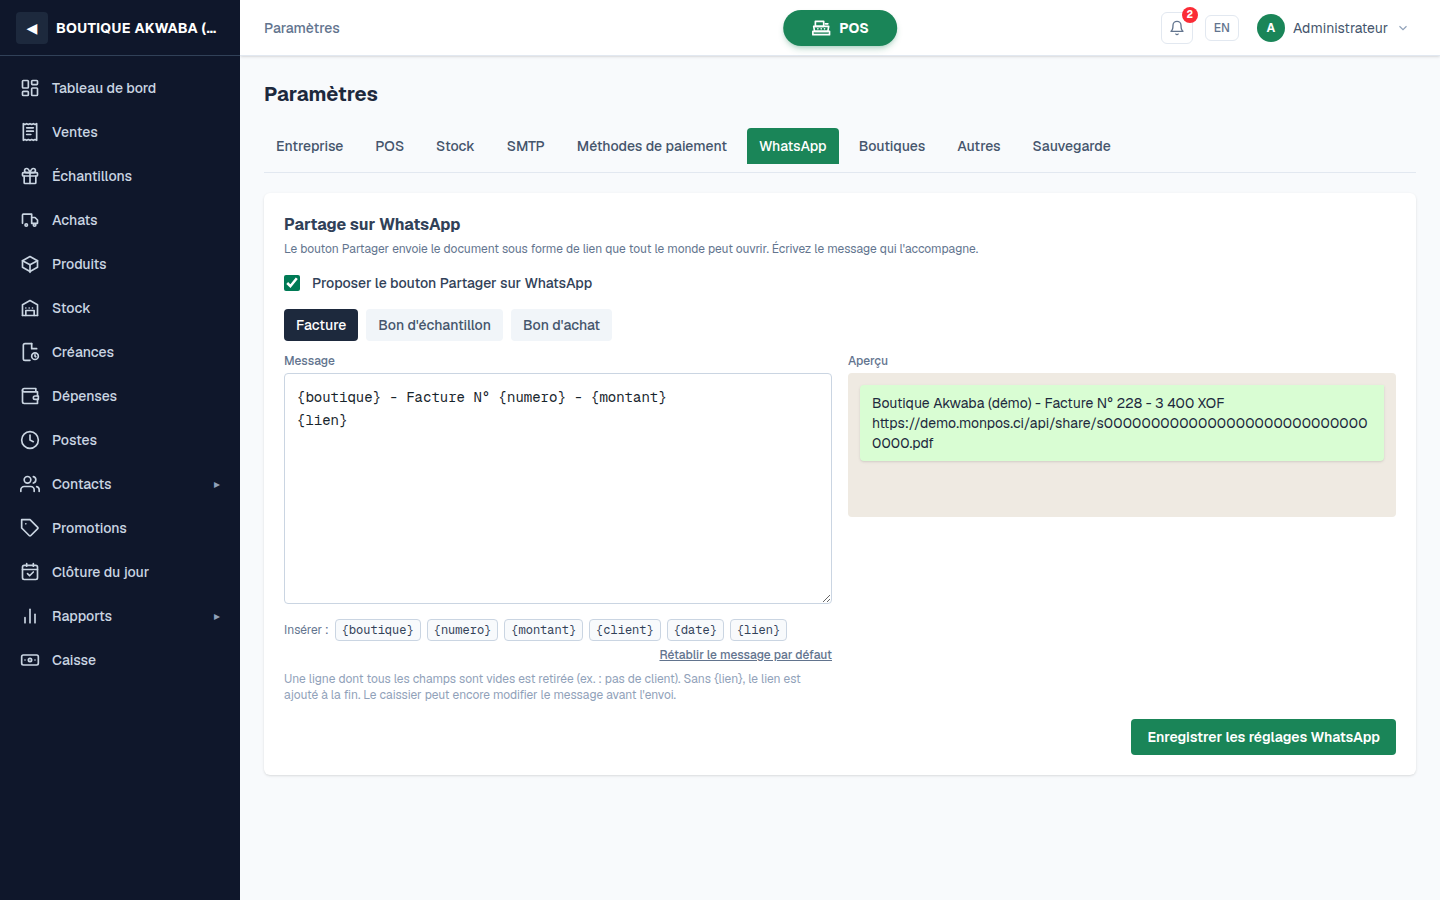Insert the {montant} placeholder chip
This screenshot has height=900, width=1440.
[x=544, y=630]
